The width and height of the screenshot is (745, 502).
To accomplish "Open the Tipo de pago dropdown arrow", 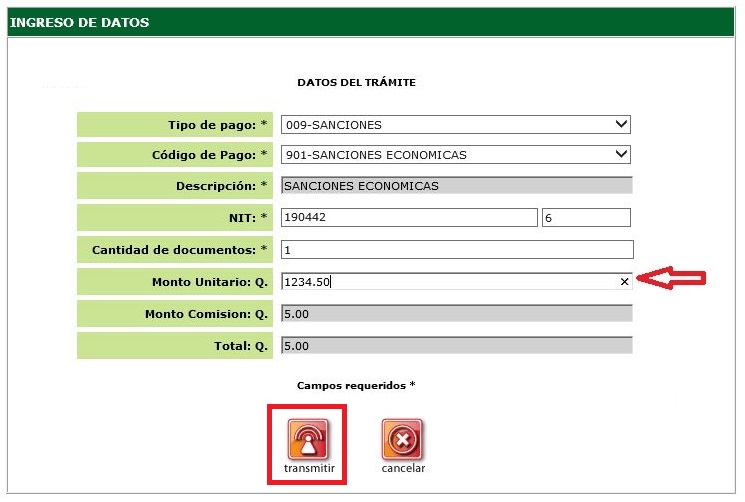I will (x=622, y=125).
